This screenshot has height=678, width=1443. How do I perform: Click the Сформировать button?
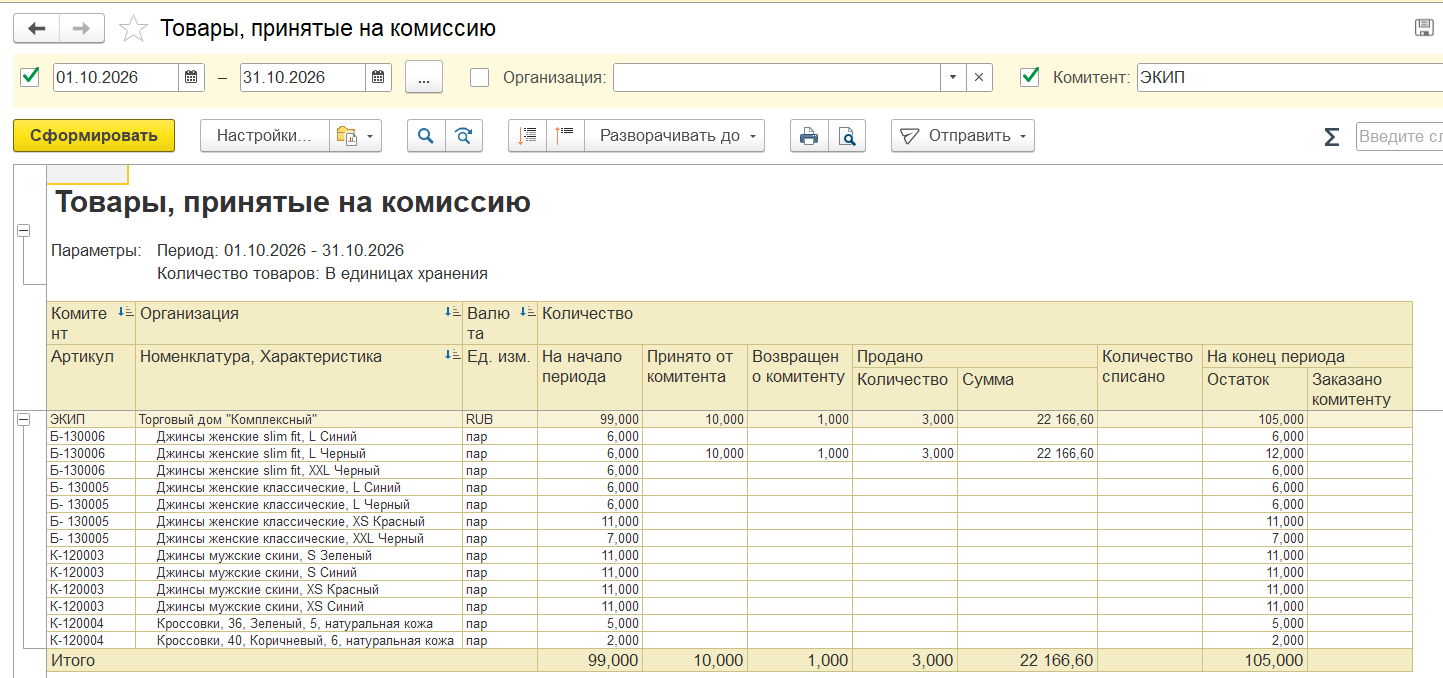[94, 136]
